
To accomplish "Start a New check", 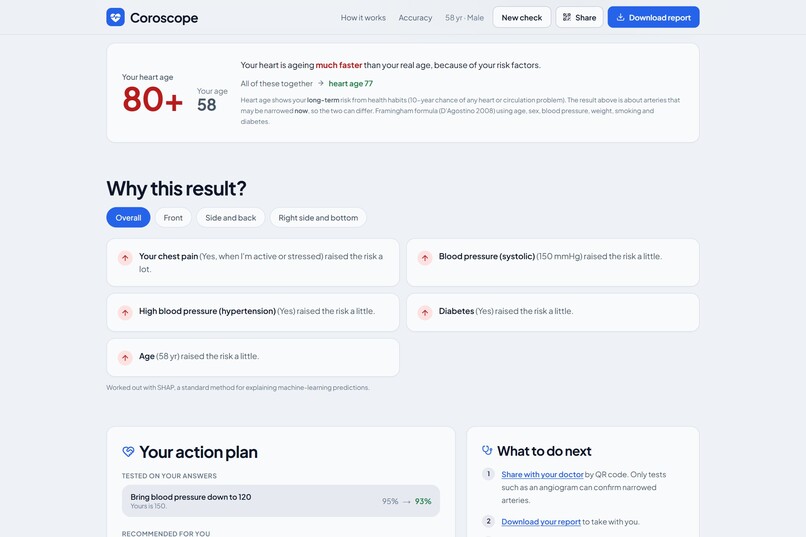I will coord(522,17).
